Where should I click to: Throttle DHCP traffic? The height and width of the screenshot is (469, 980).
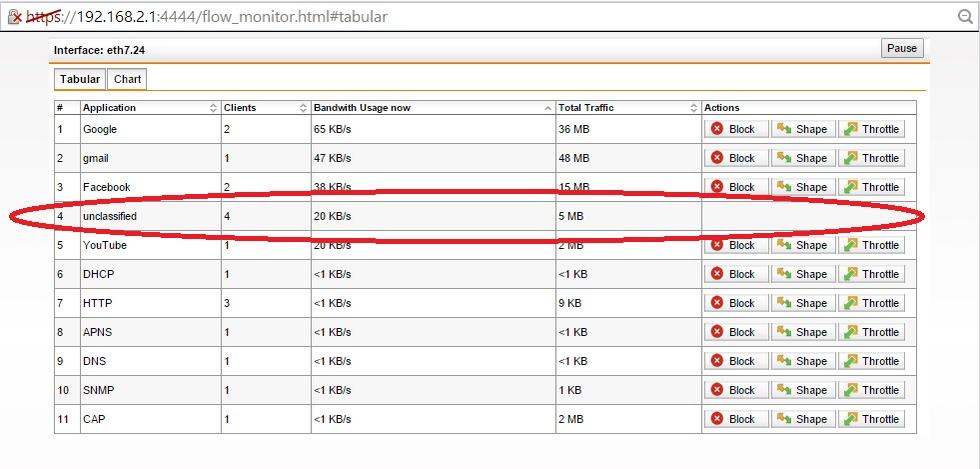tap(871, 274)
